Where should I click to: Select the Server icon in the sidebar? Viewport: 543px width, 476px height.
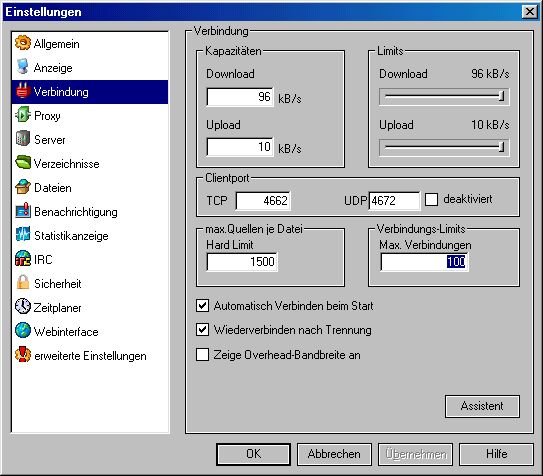23,139
